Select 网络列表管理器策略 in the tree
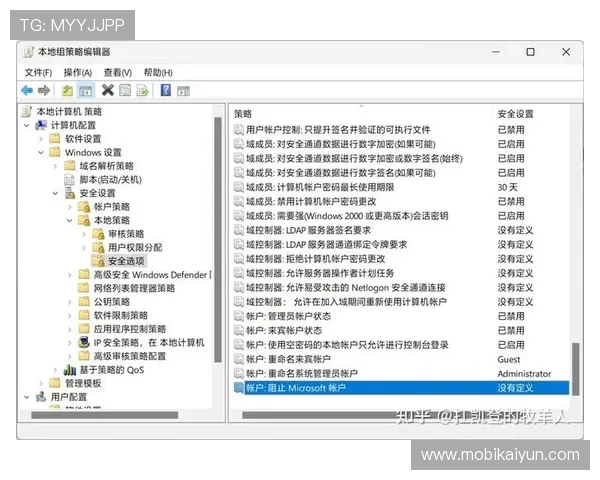 click(x=134, y=288)
